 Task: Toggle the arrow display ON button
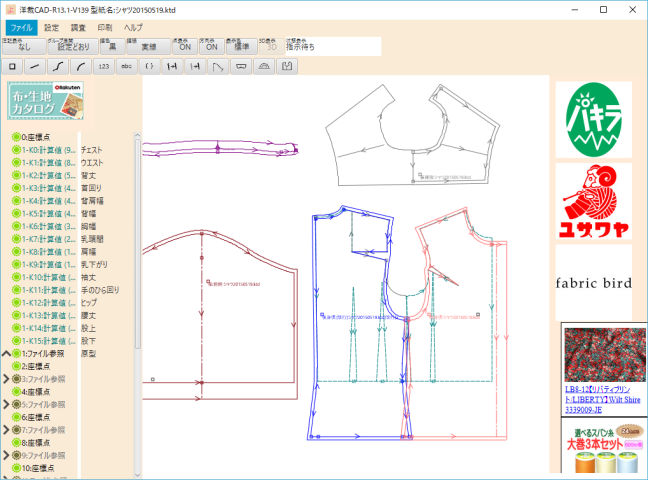[x=211, y=46]
